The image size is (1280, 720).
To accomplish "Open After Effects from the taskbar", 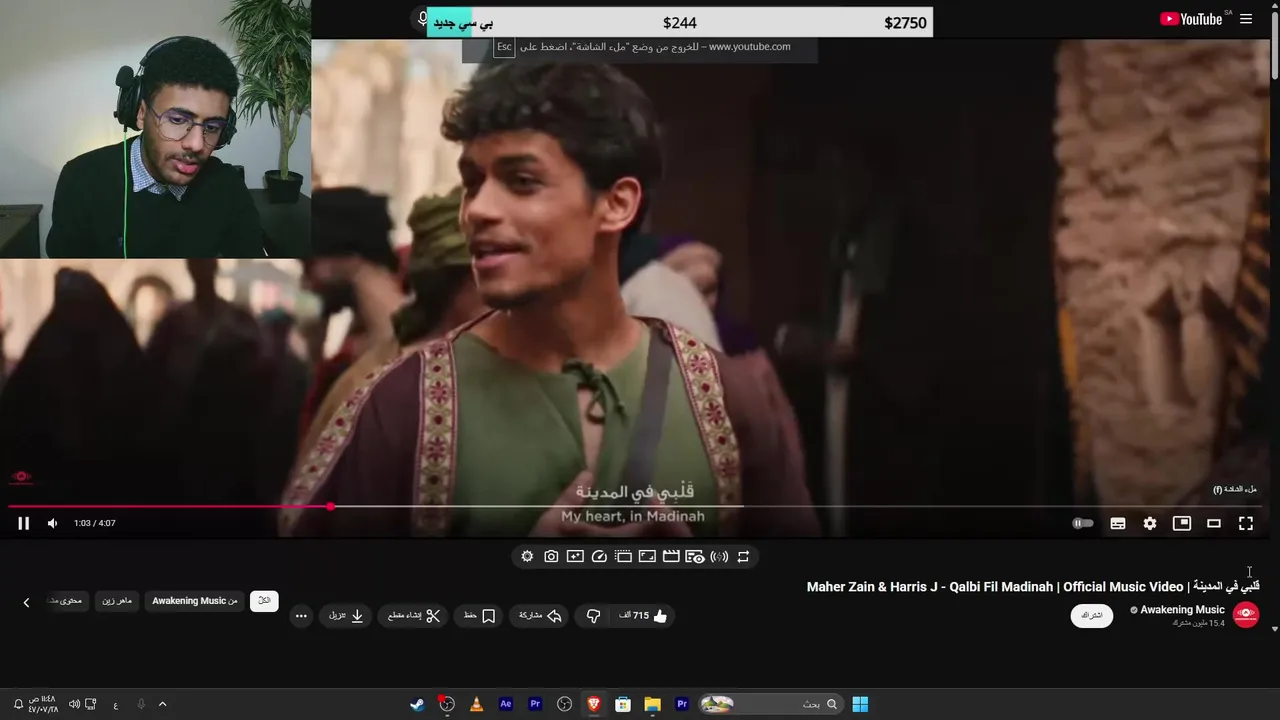I will (x=506, y=704).
